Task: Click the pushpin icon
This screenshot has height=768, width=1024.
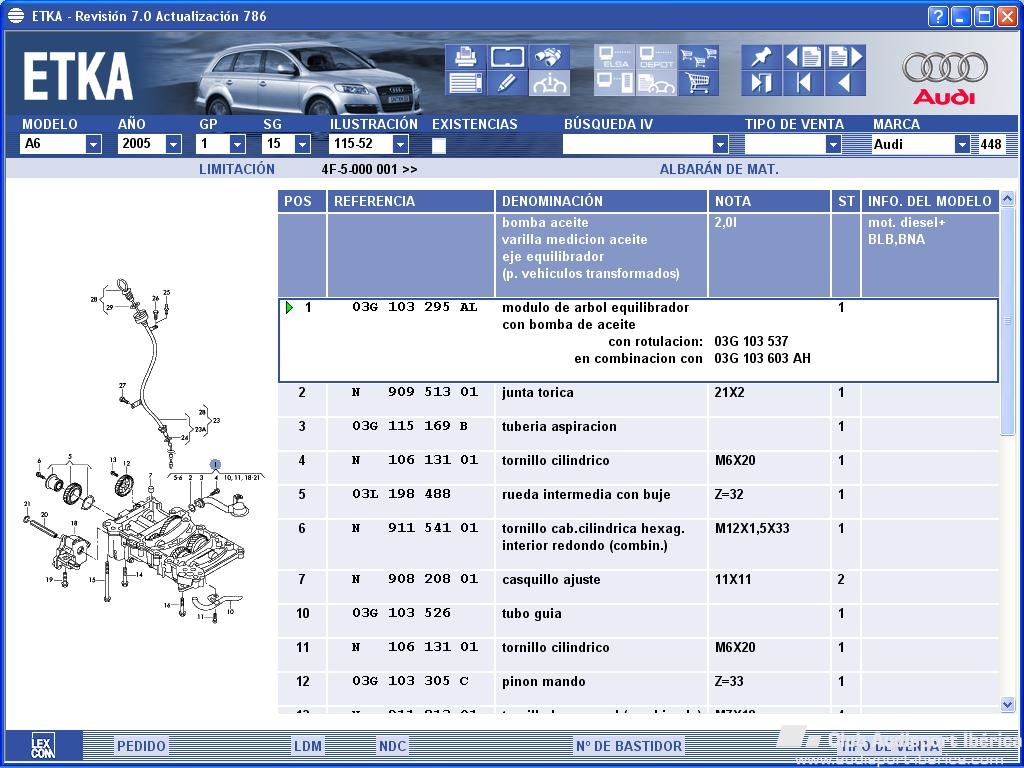Action: click(x=761, y=57)
